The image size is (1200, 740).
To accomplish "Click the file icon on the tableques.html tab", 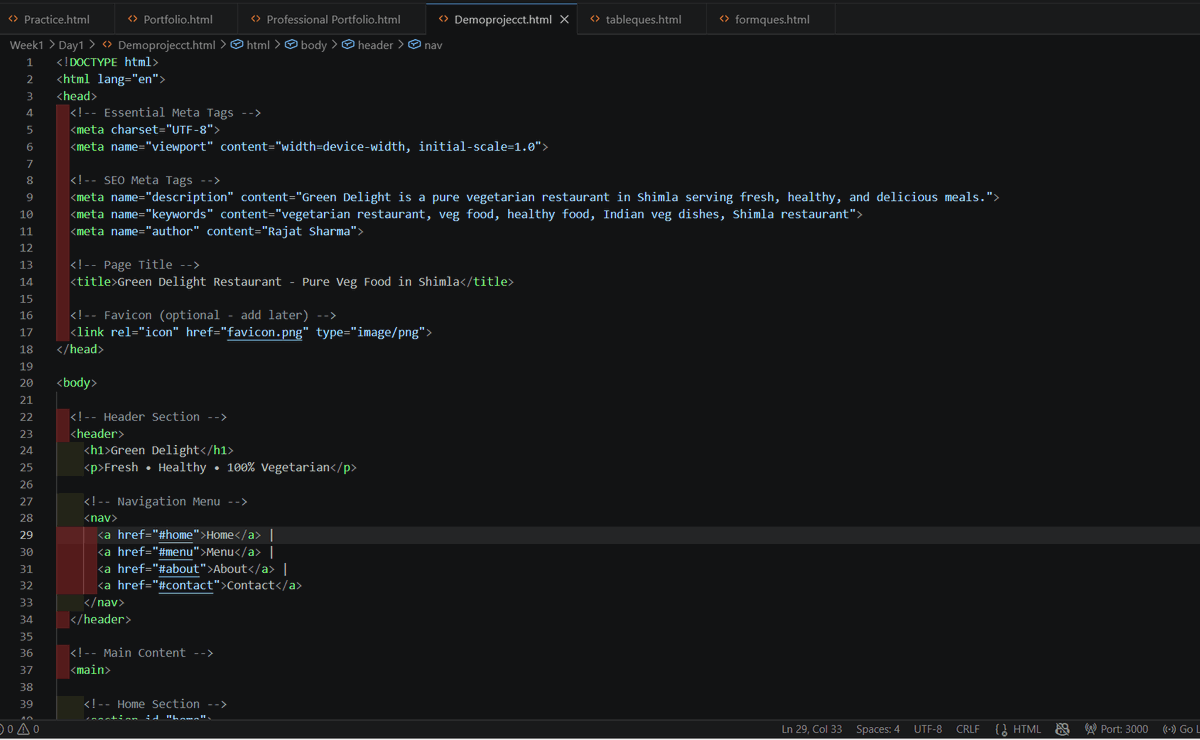I will coord(595,19).
